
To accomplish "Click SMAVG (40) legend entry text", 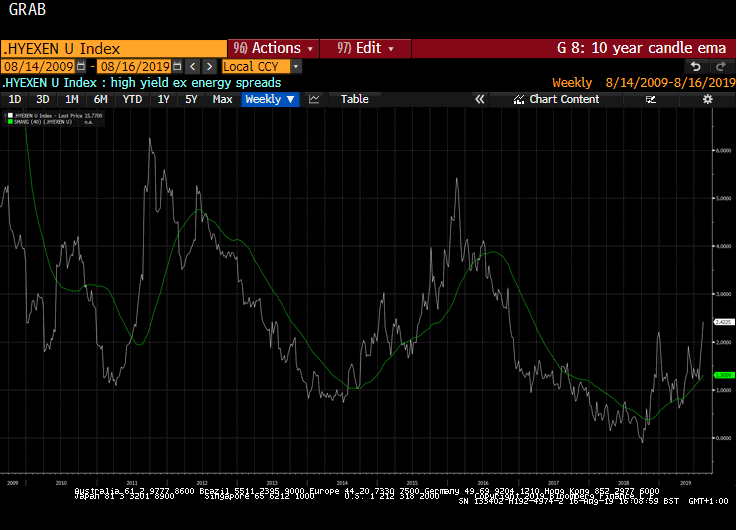I will [x=43, y=122].
